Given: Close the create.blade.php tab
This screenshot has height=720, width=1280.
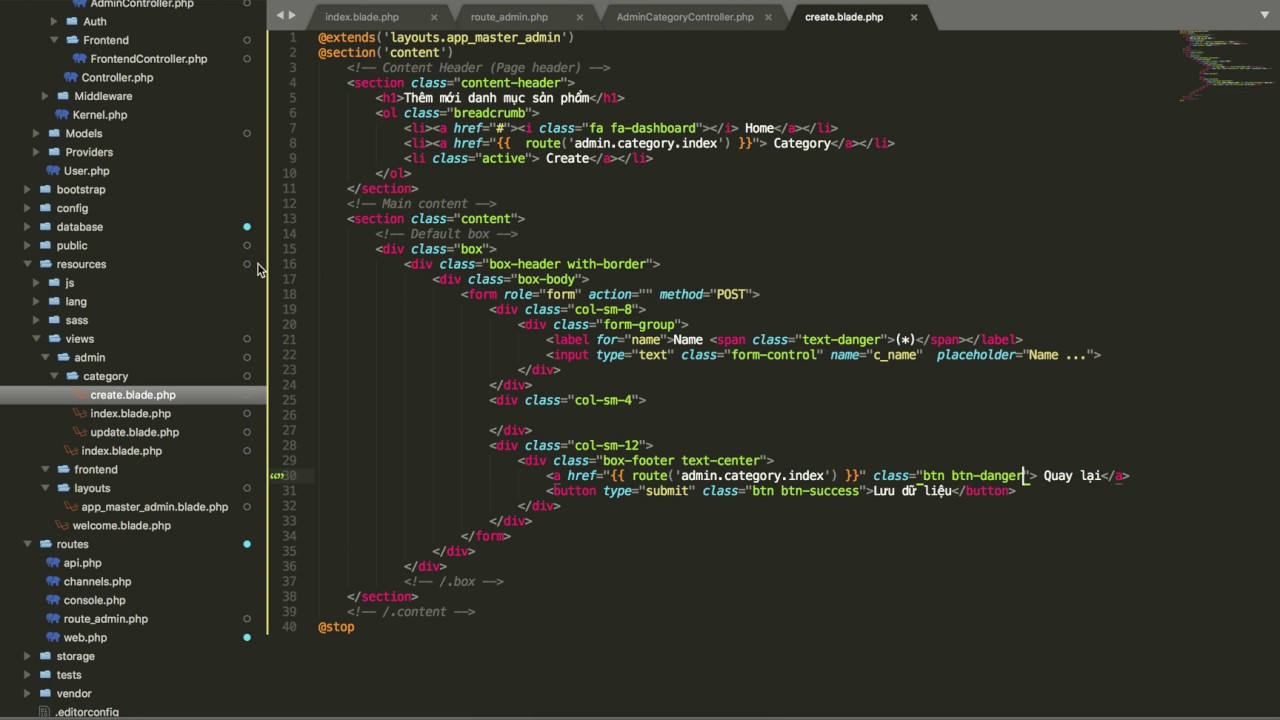Looking at the screenshot, I should coord(914,17).
